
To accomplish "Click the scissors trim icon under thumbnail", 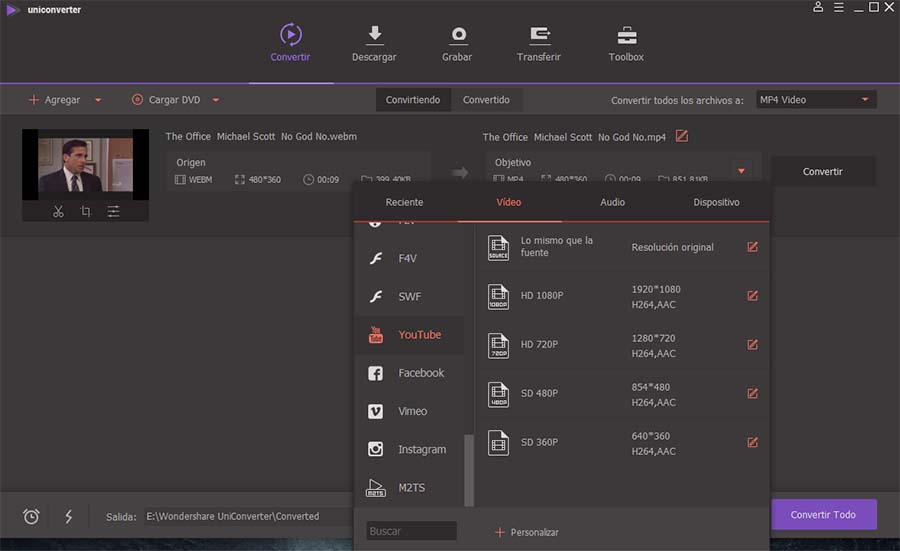I will [58, 211].
